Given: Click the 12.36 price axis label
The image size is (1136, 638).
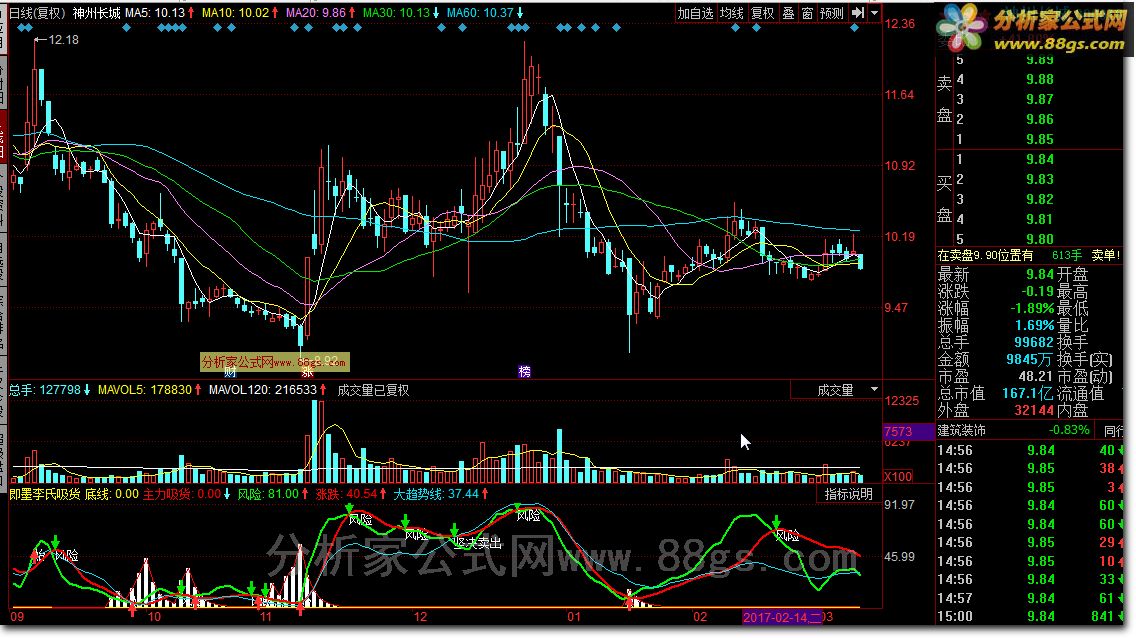Looking at the screenshot, I should [899, 24].
